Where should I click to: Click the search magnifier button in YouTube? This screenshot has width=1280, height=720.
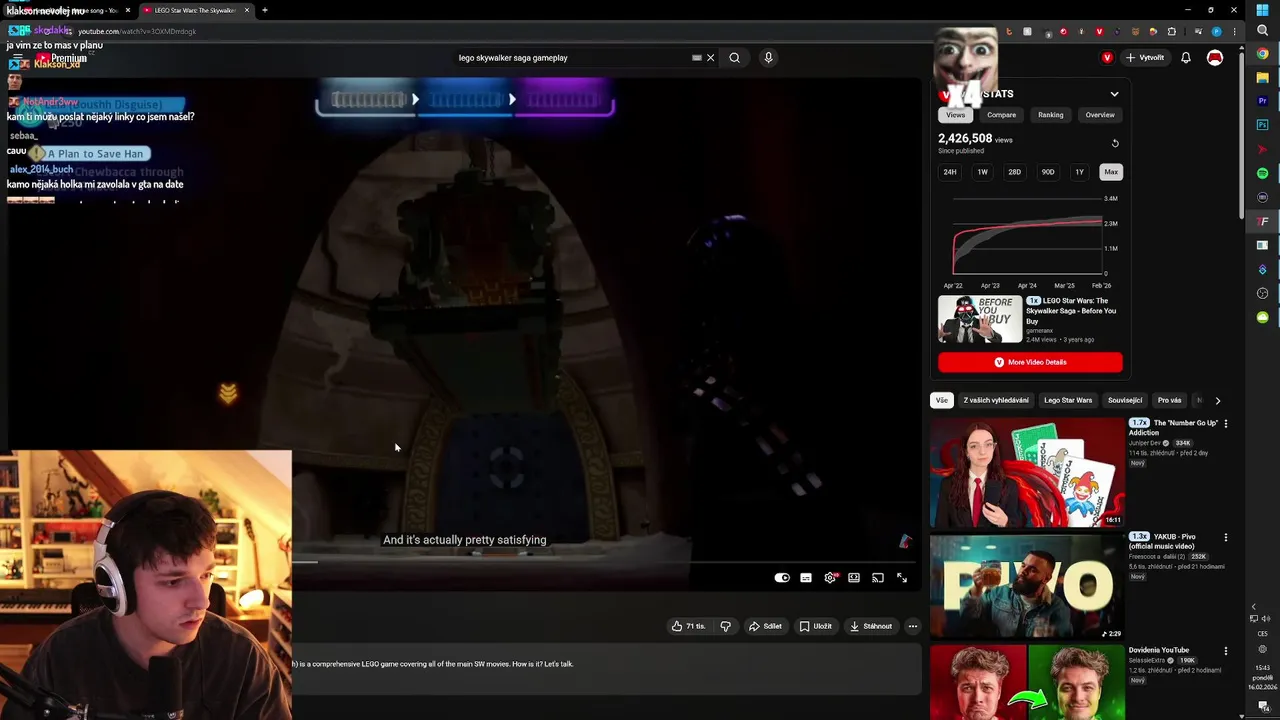pyautogui.click(x=734, y=58)
